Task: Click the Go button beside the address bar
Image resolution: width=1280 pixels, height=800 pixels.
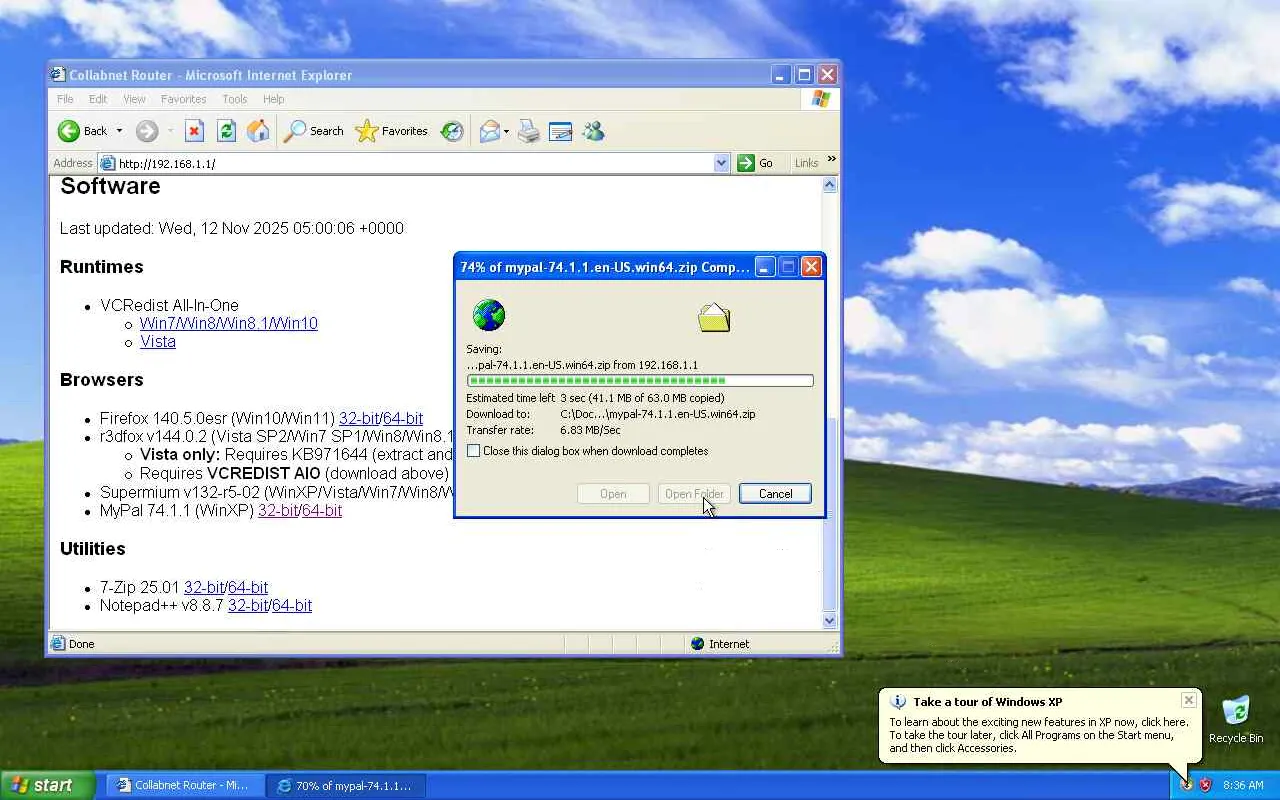Action: click(x=755, y=163)
